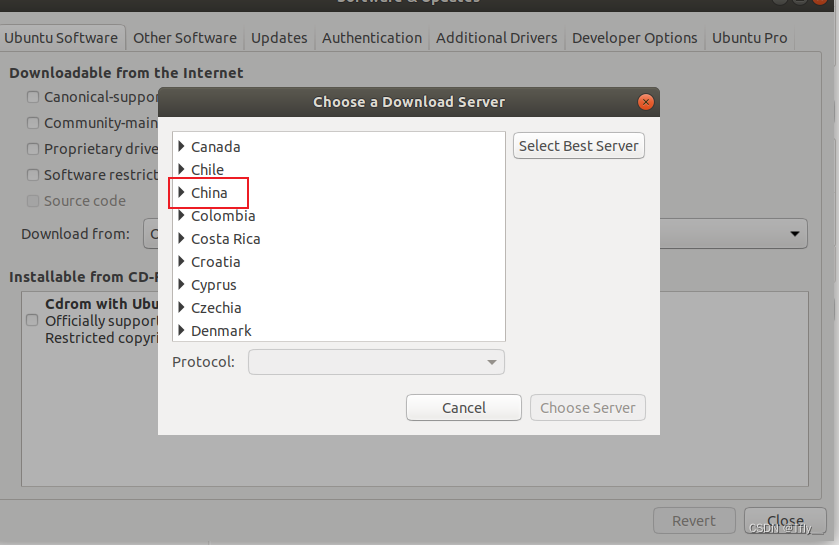Viewport: 839px width, 545px height.
Task: Toggle Proprietary drivers checkbox
Action: tap(33, 149)
